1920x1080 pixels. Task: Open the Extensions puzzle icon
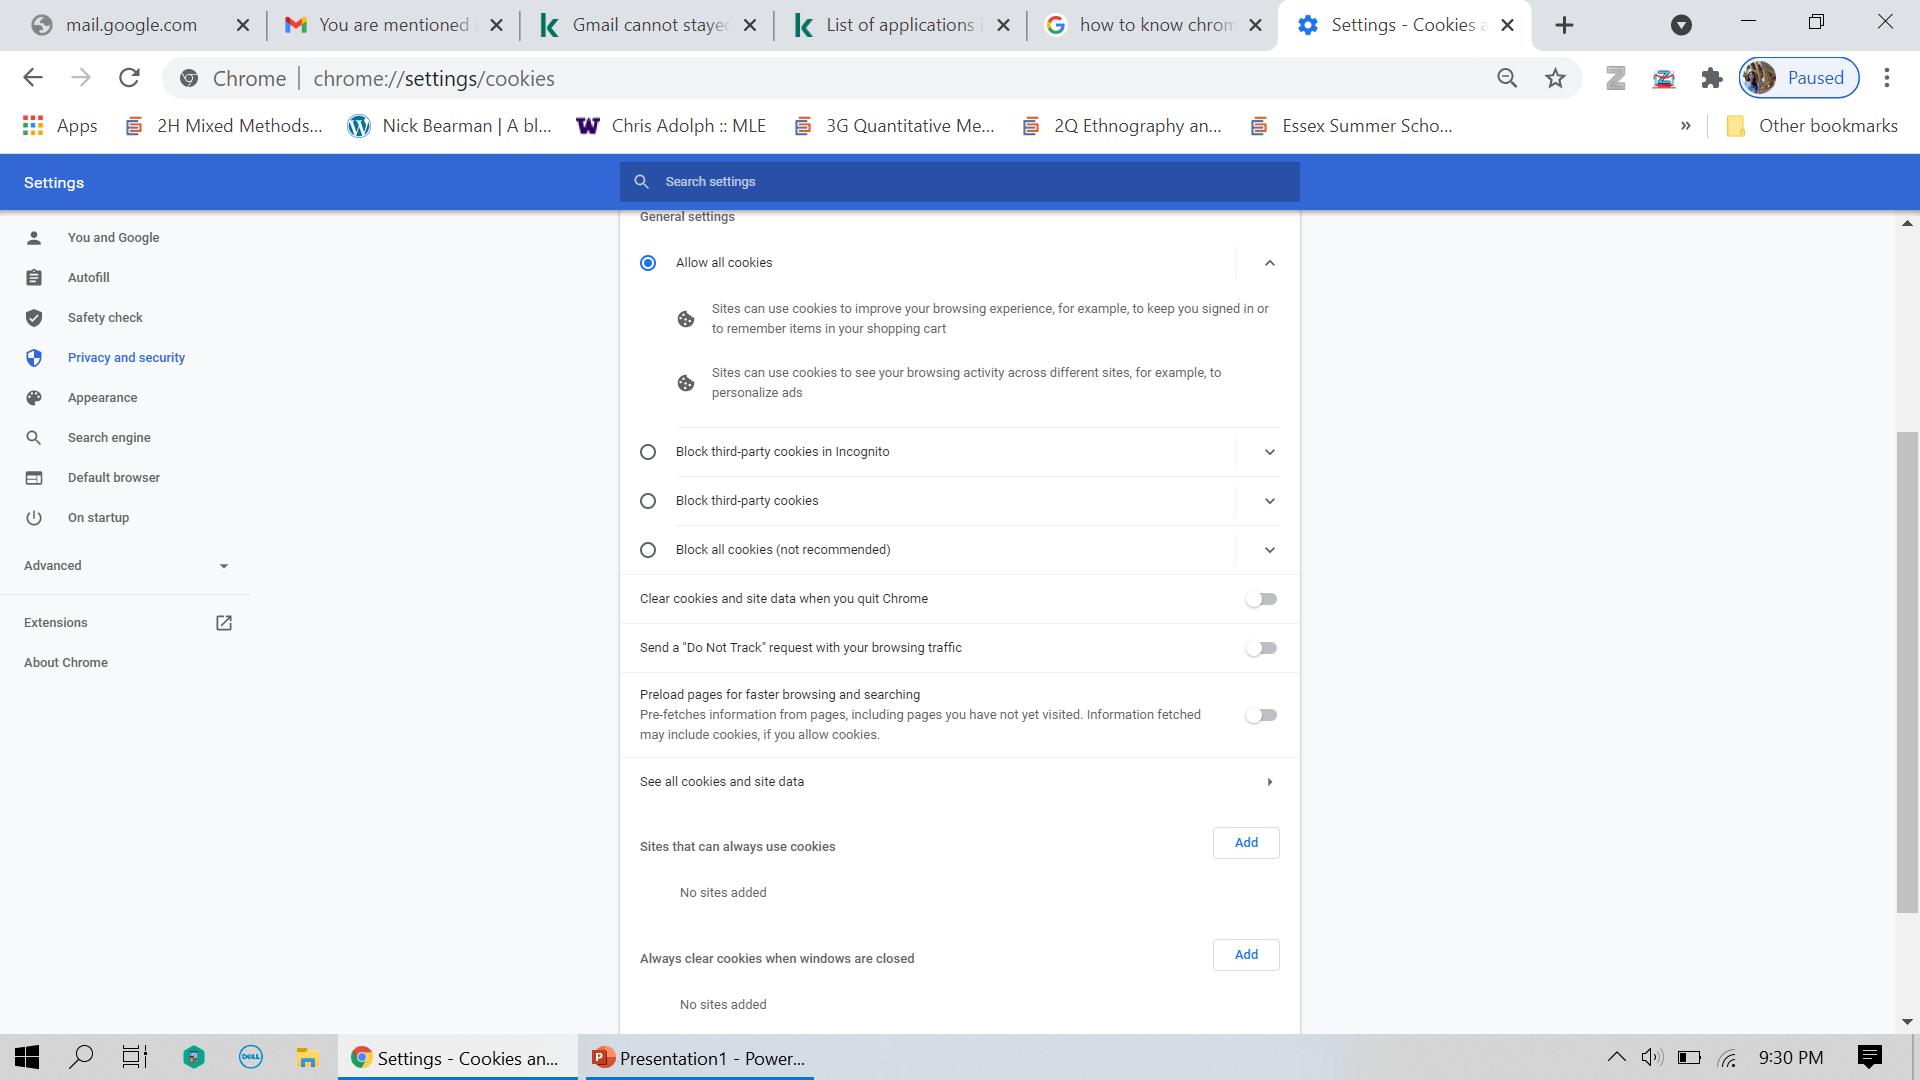(x=1712, y=78)
